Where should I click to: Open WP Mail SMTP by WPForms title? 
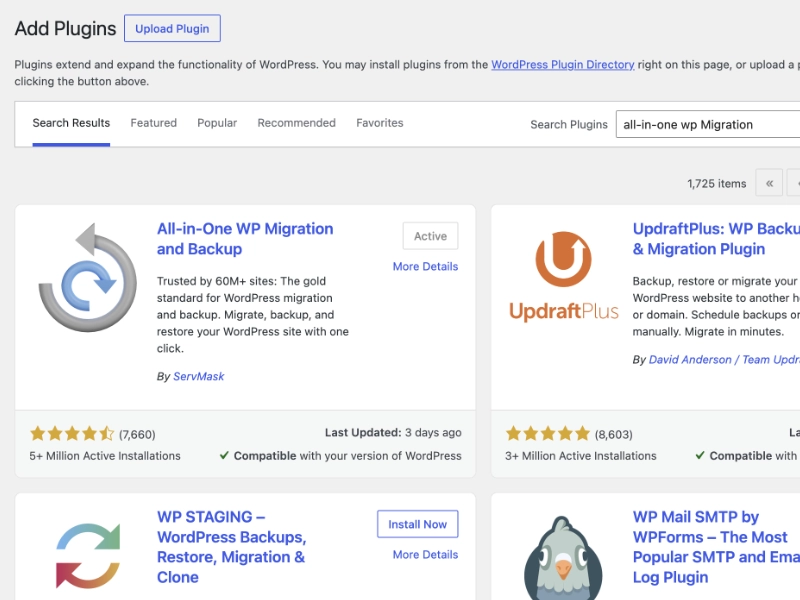pyautogui.click(x=716, y=547)
